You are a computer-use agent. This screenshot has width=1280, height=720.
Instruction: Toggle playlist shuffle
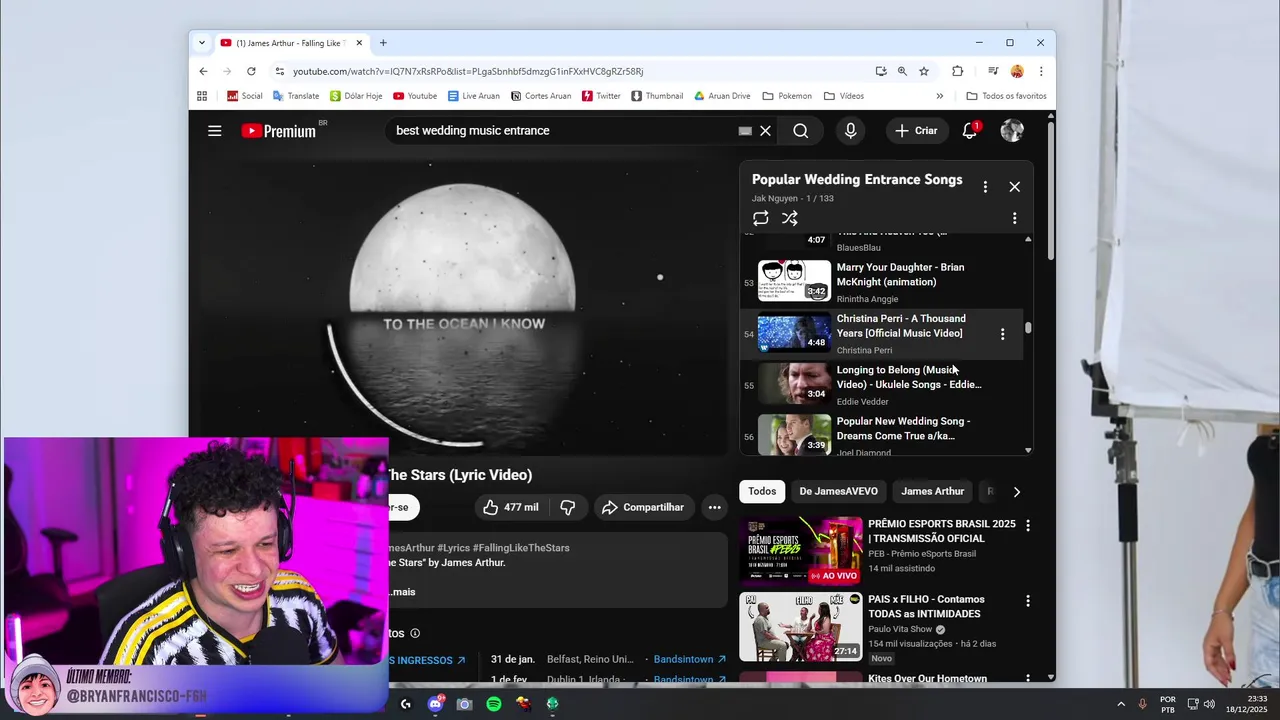[790, 218]
